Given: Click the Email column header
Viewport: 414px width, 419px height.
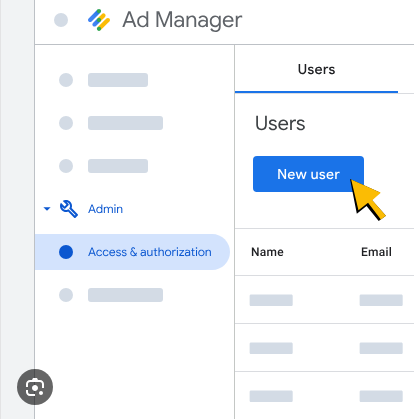Looking at the screenshot, I should pyautogui.click(x=376, y=252).
